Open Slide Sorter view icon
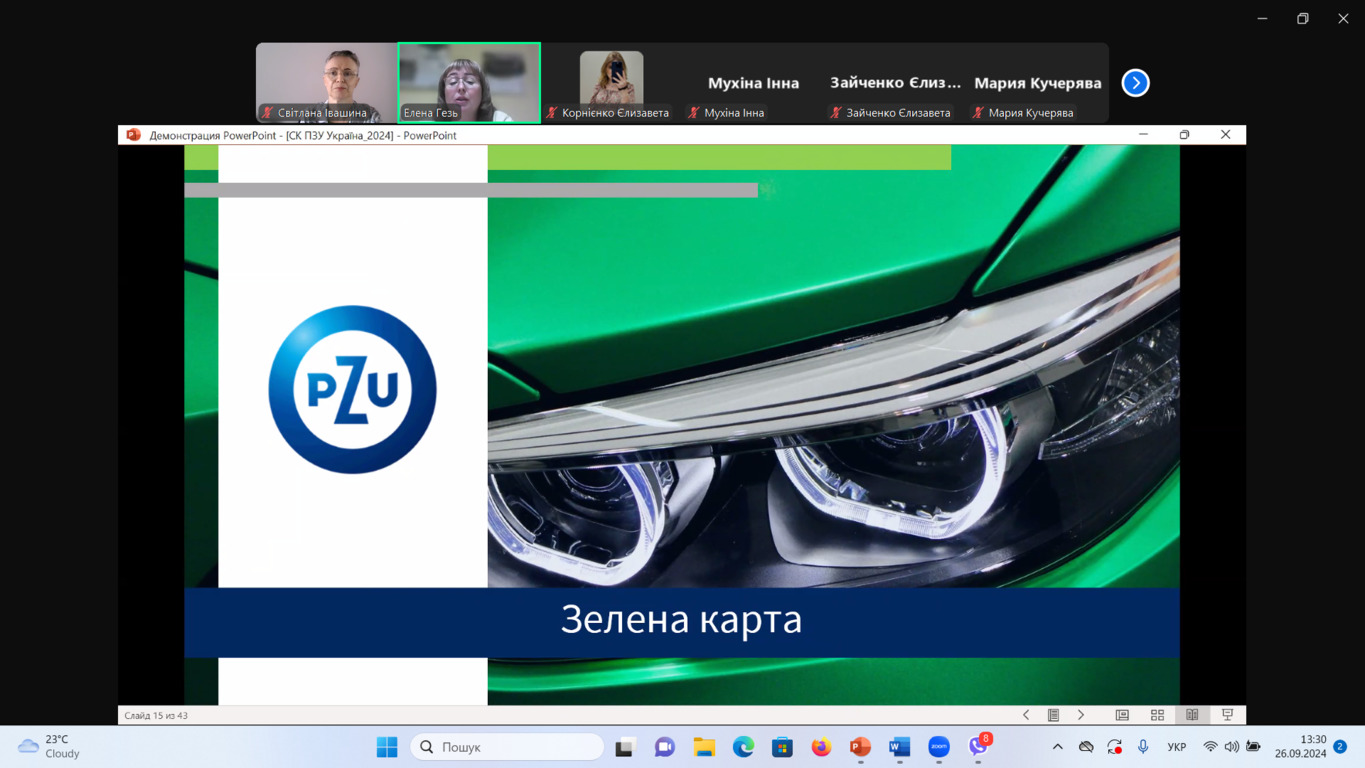 coord(1157,715)
